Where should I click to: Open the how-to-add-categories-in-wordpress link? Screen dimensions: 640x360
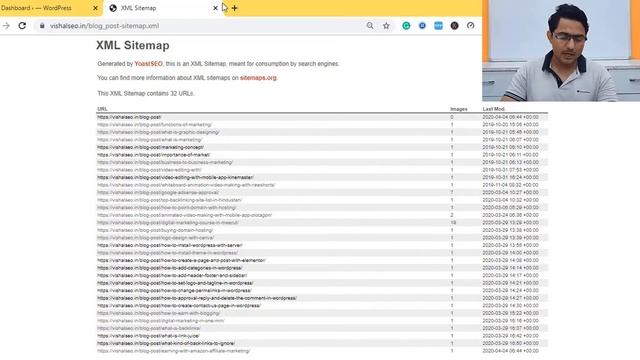click(169, 268)
